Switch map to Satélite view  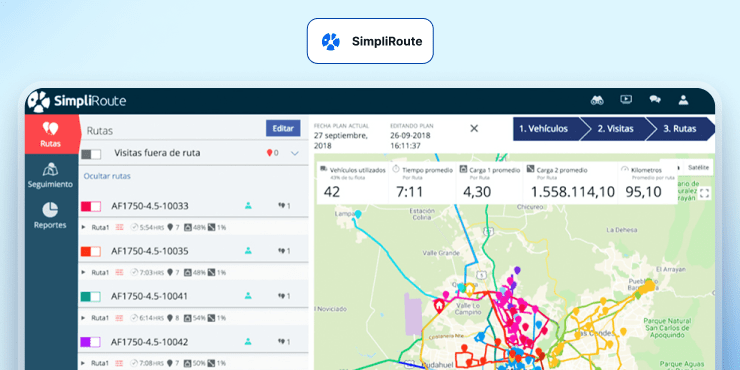tap(698, 168)
